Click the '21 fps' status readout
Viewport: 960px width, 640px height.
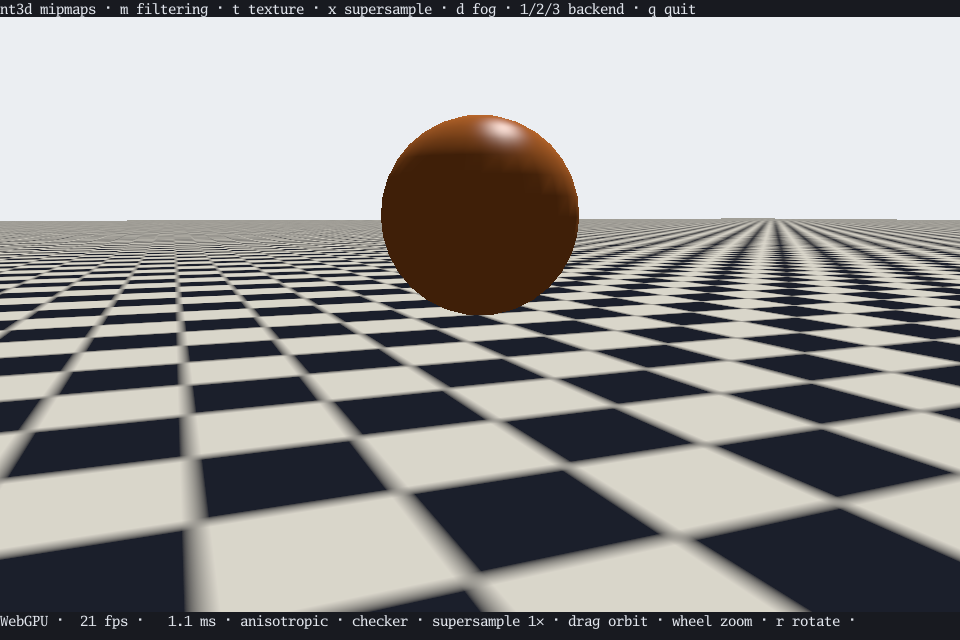click(104, 621)
